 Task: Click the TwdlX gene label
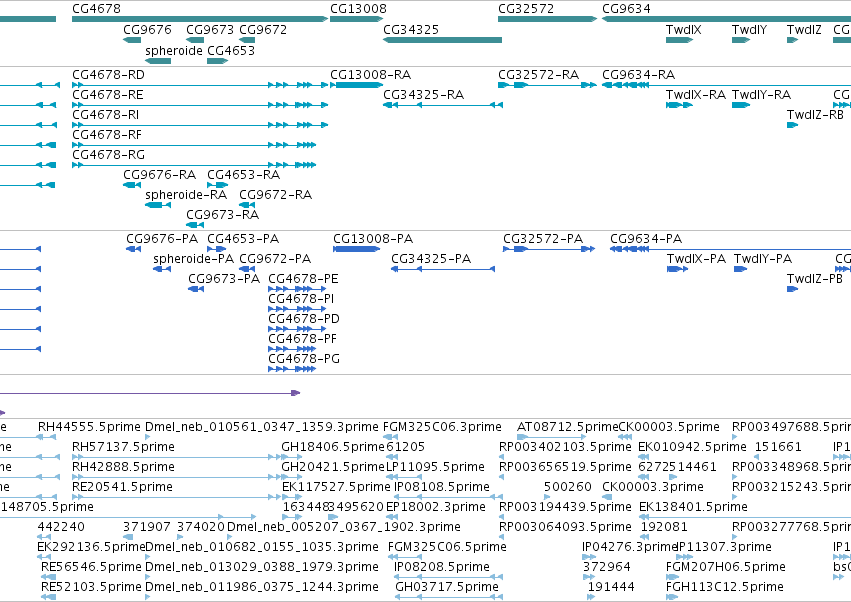(683, 29)
